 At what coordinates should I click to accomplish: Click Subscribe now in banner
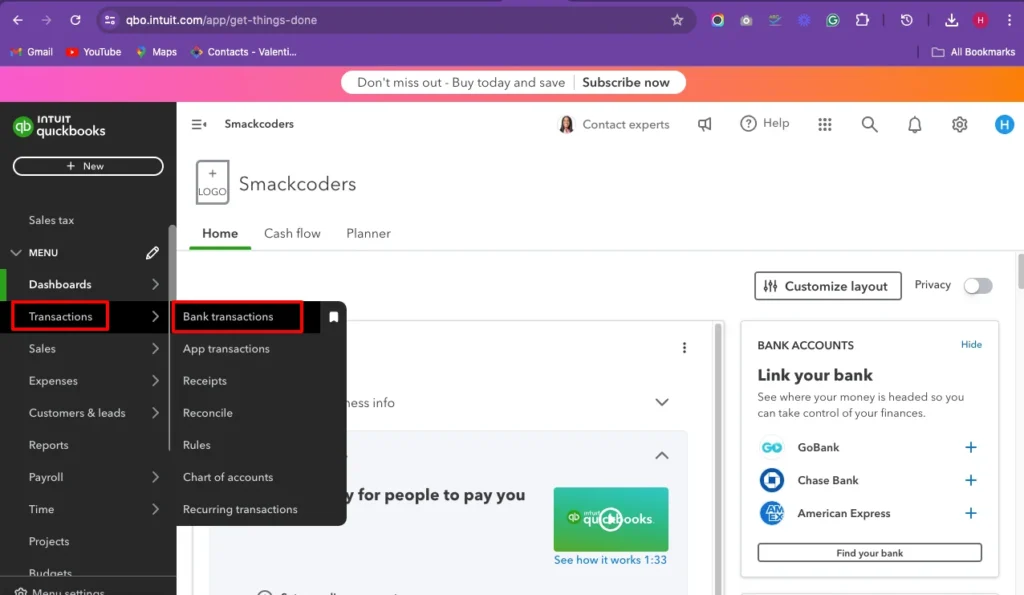626,83
